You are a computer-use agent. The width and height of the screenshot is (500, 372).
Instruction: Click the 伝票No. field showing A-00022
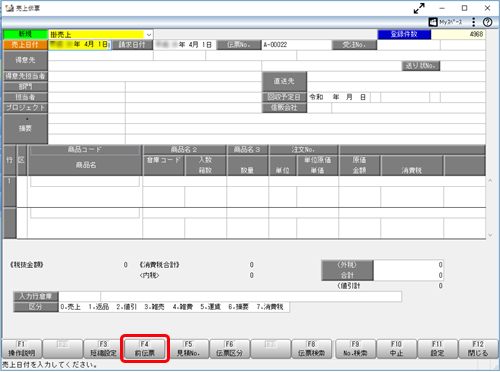pos(296,45)
